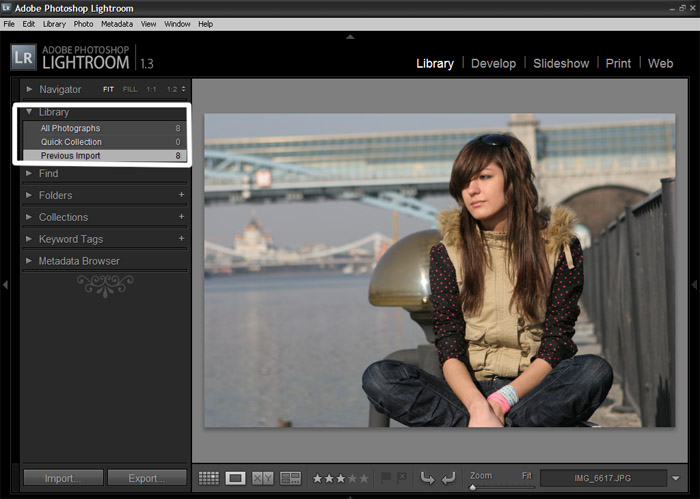Image resolution: width=700 pixels, height=499 pixels.
Task: Open the toolbar options dropdown arrow
Action: [676, 478]
